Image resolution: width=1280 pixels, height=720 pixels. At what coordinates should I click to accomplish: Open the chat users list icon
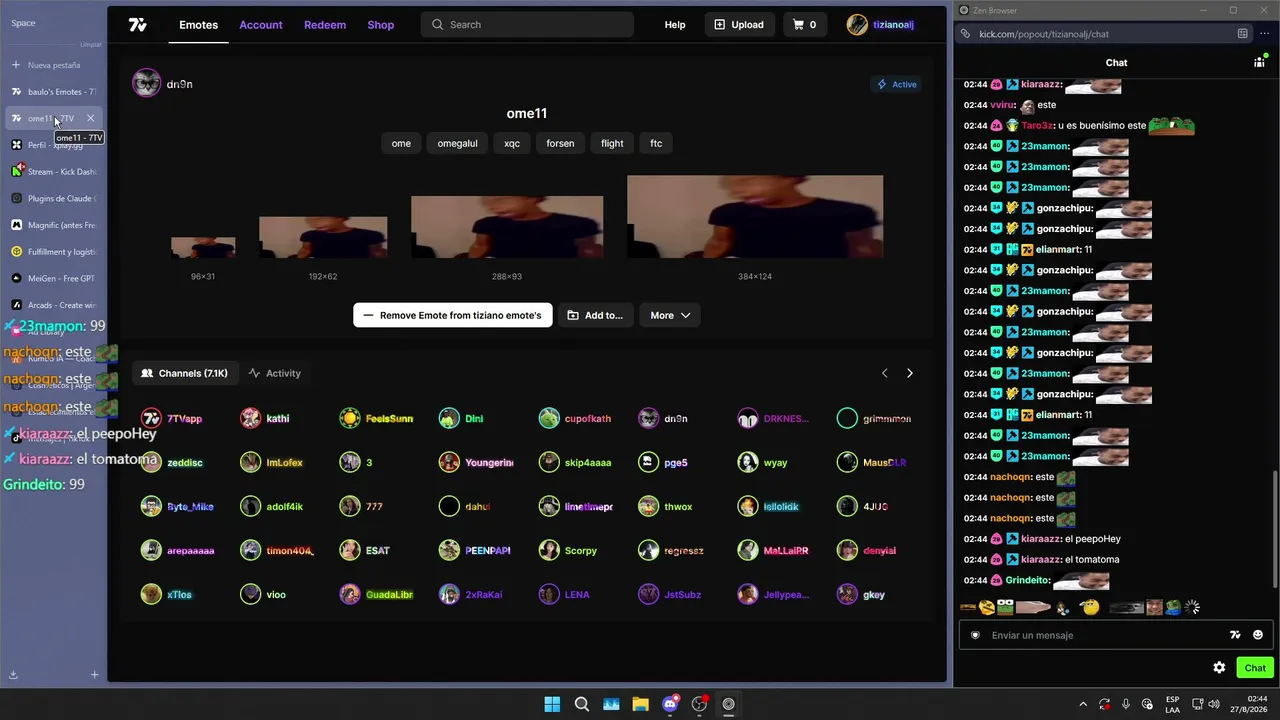[x=1259, y=62]
